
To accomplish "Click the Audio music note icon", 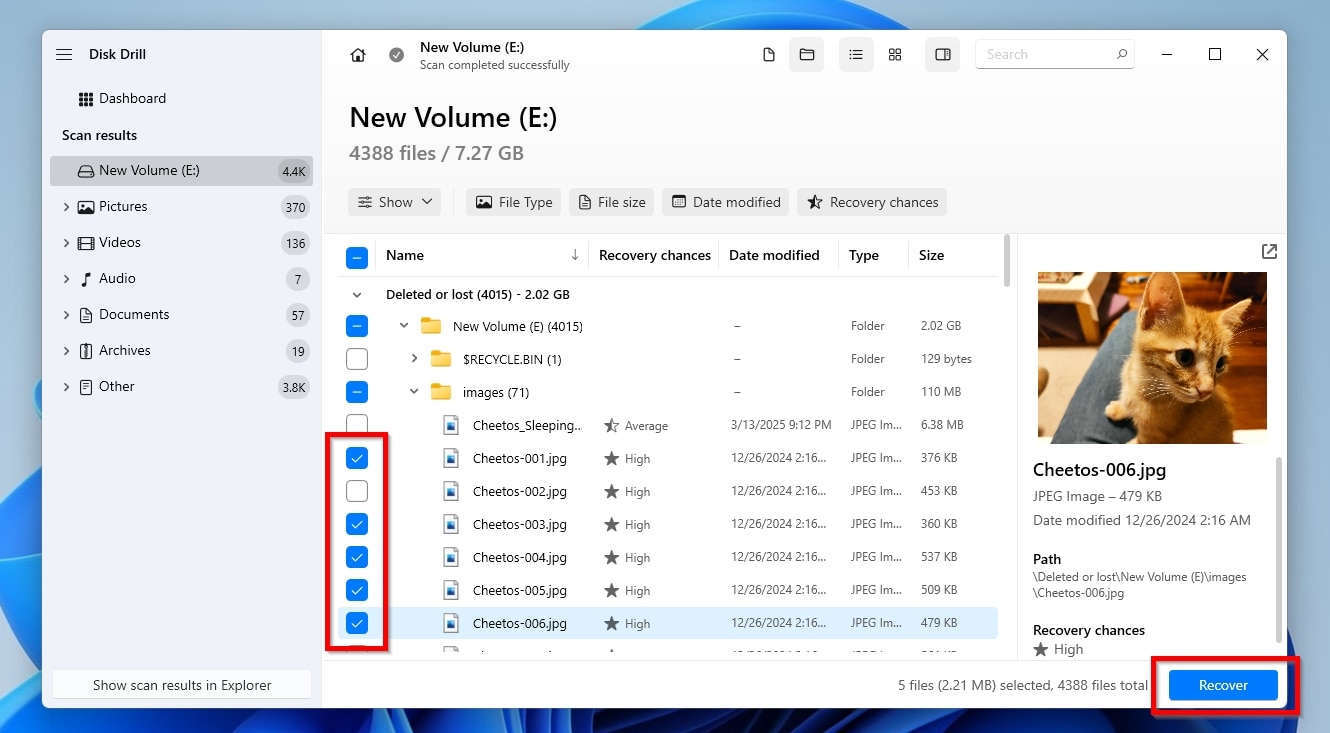I will (86, 279).
